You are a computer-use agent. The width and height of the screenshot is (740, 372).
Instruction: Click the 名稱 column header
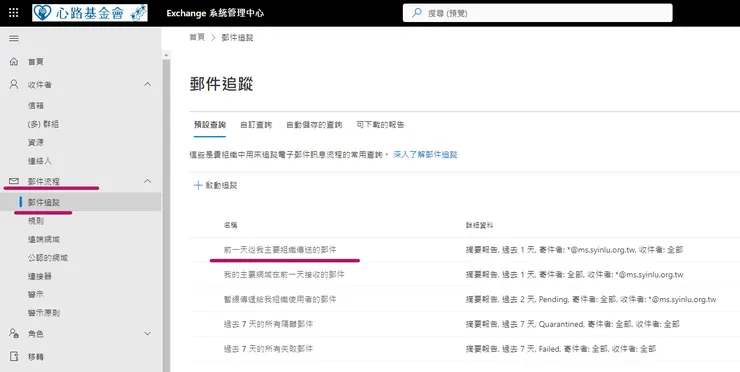(x=230, y=226)
